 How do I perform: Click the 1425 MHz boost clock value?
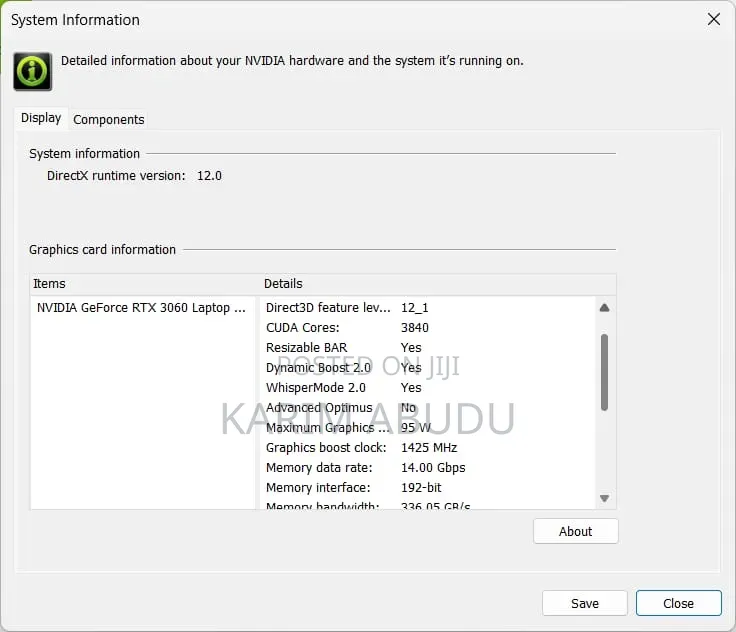[x=429, y=447]
